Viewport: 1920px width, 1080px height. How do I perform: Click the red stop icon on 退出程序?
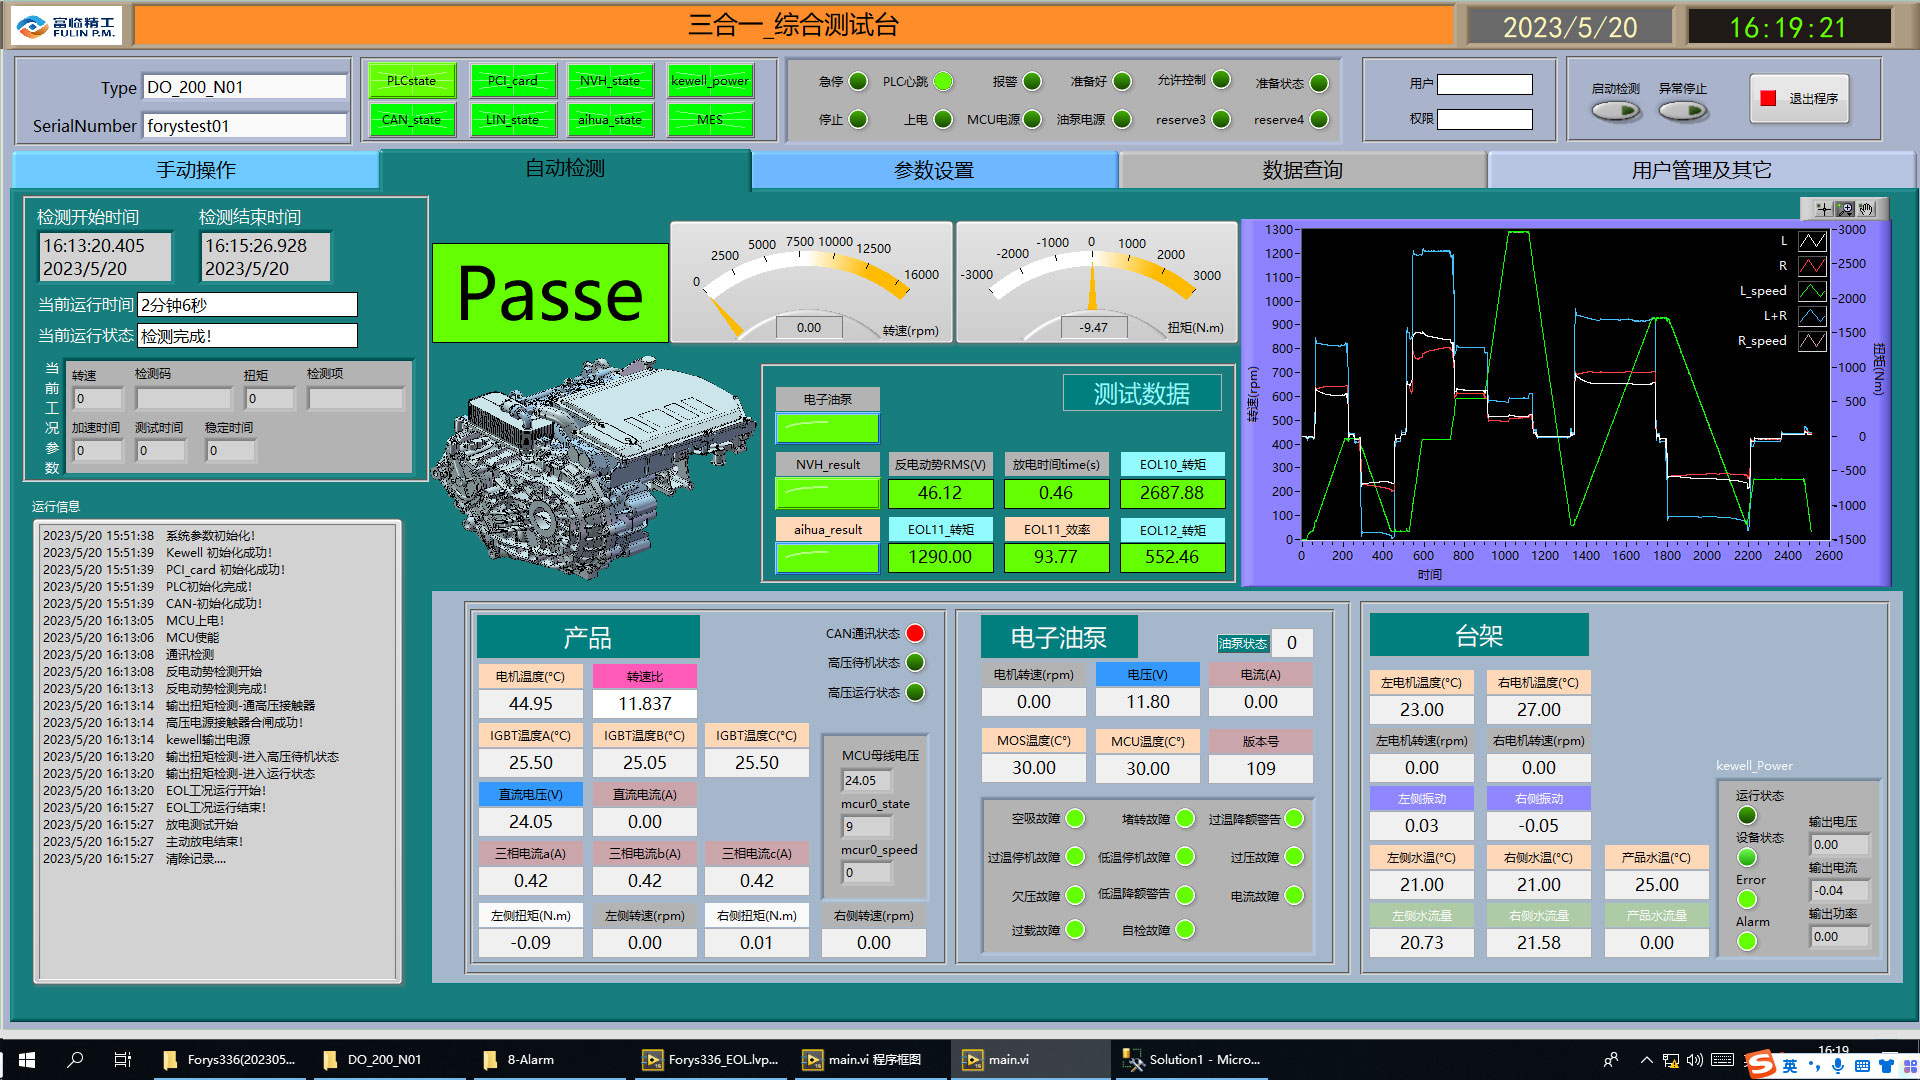(x=1768, y=98)
